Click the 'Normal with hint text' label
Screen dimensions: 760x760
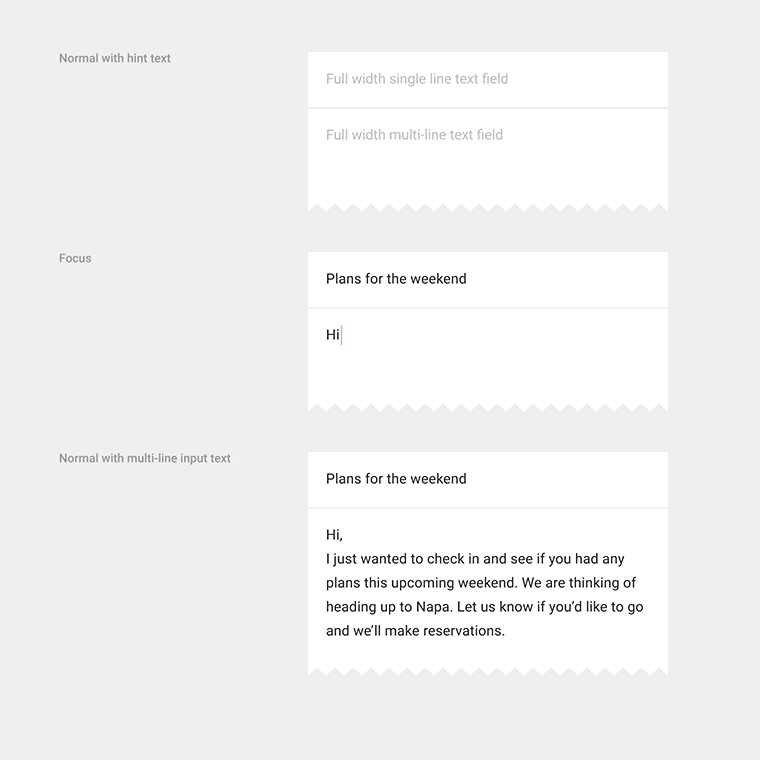point(115,58)
